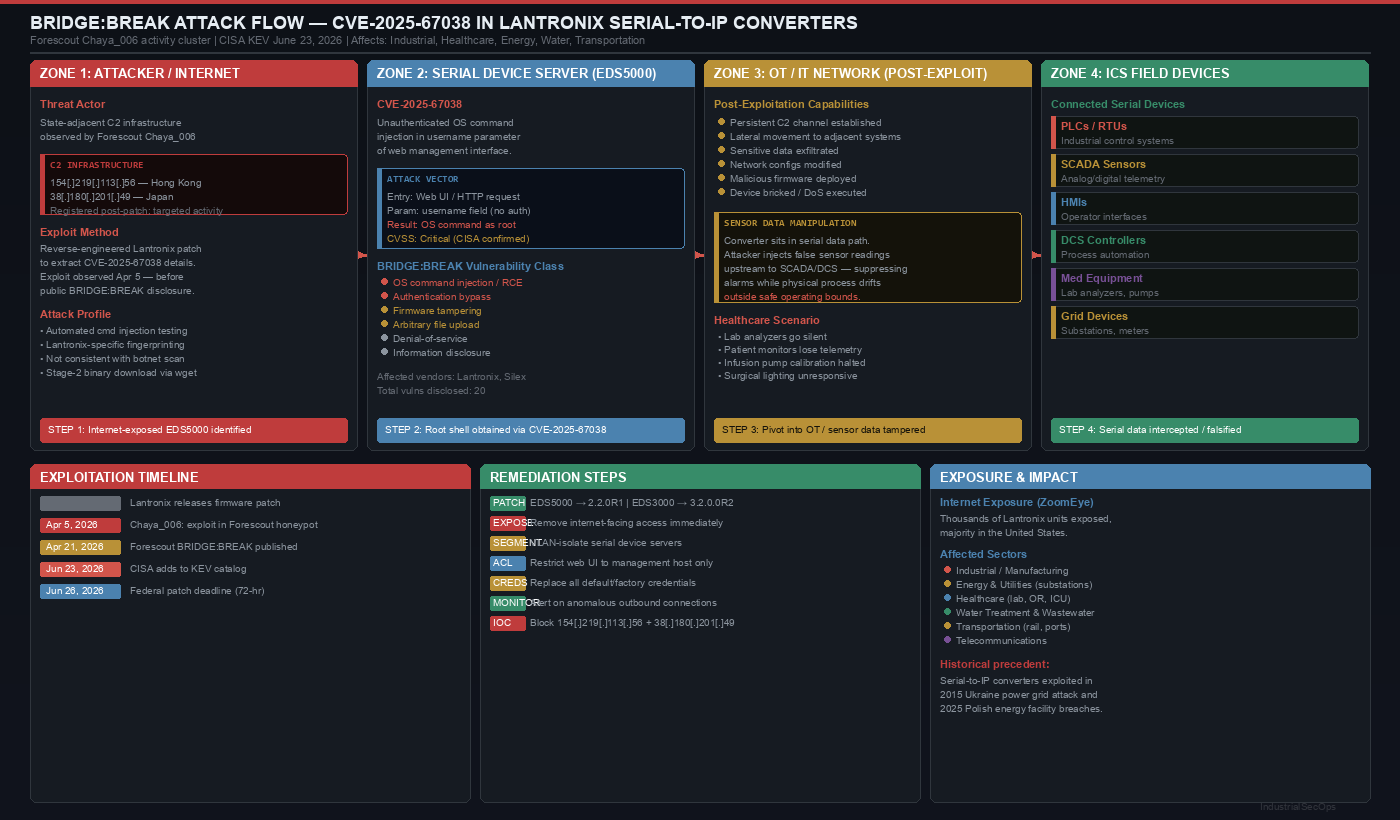The height and width of the screenshot is (820, 1400).
Task: Click the STEP 1 internet-exposed EDS5000 badge
Action: click(194, 430)
